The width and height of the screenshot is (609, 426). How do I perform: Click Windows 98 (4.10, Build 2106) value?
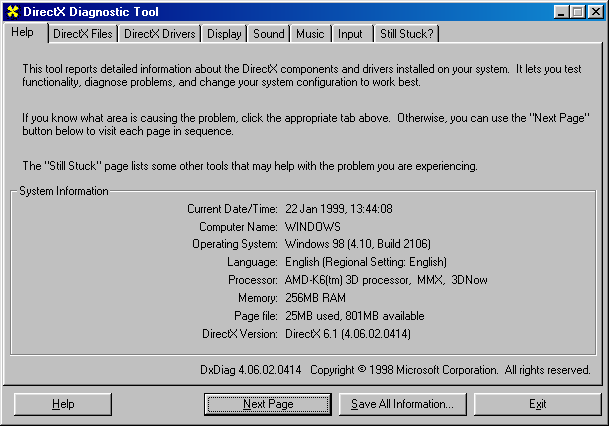358,244
